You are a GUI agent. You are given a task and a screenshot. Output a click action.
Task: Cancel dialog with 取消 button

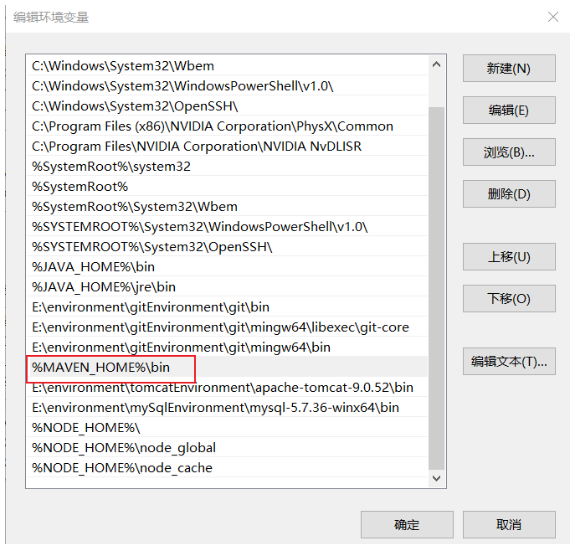pos(509,525)
